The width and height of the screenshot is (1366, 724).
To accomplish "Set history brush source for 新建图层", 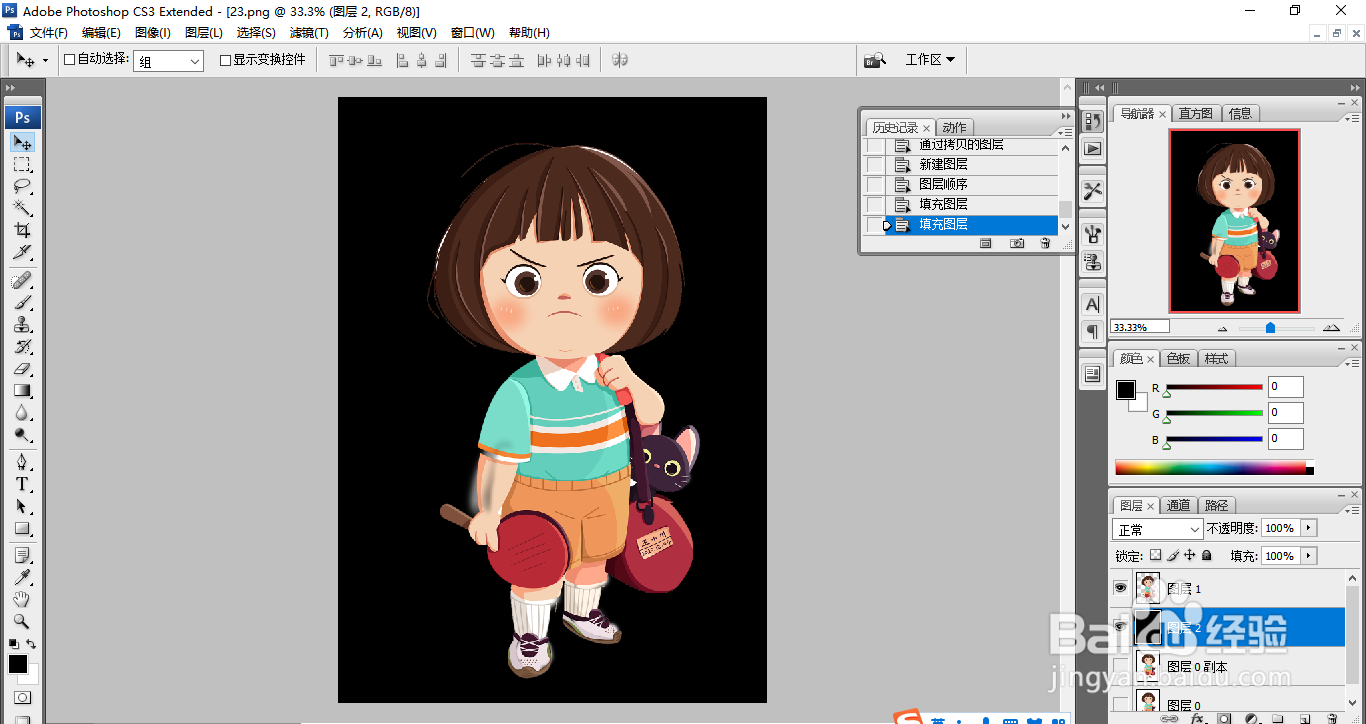I will [875, 164].
